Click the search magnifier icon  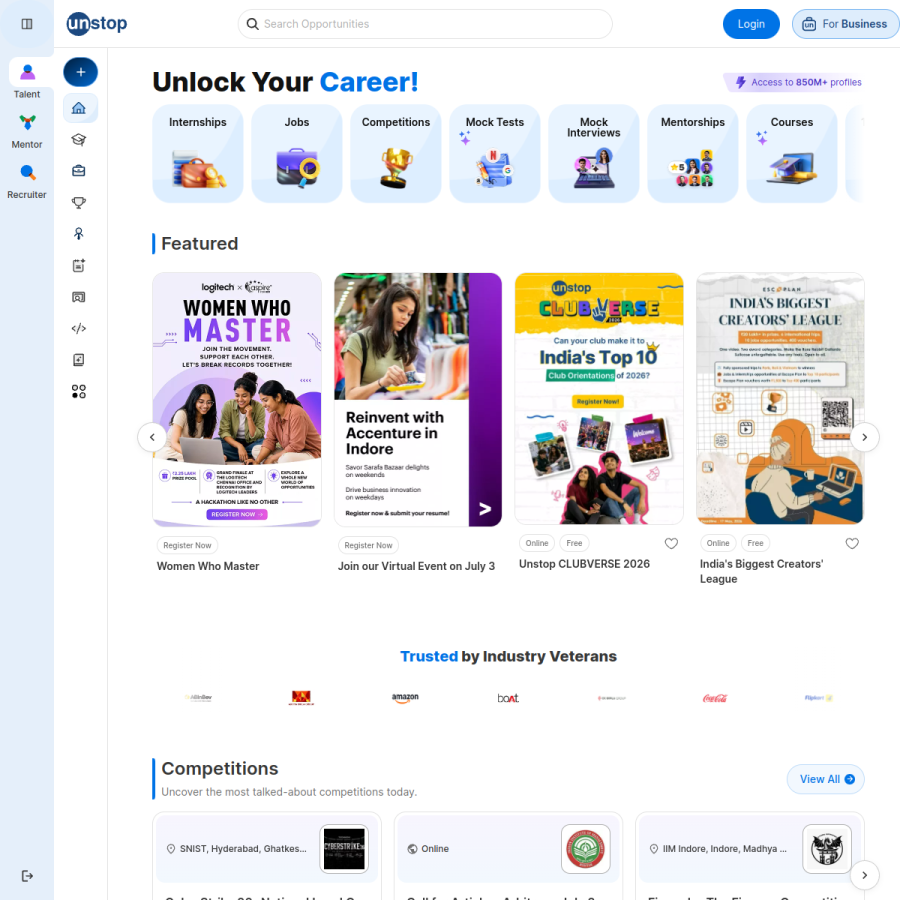click(253, 24)
